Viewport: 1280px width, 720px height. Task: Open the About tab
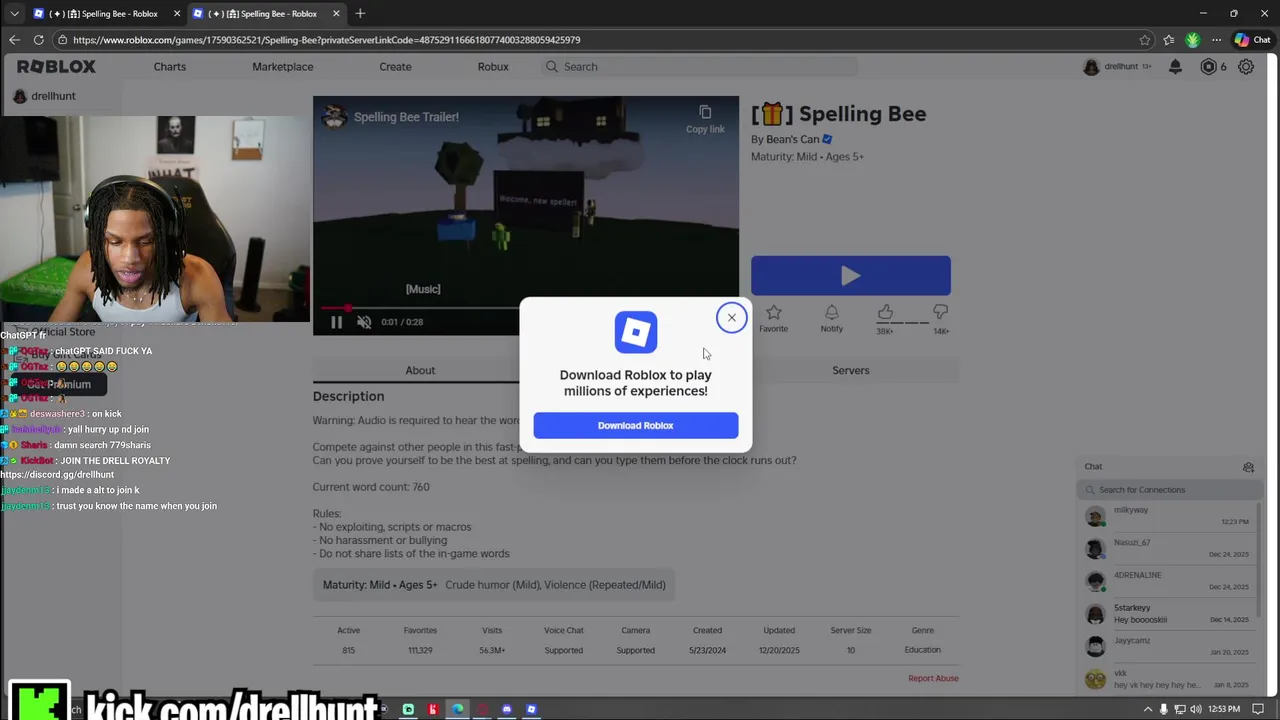pos(420,370)
